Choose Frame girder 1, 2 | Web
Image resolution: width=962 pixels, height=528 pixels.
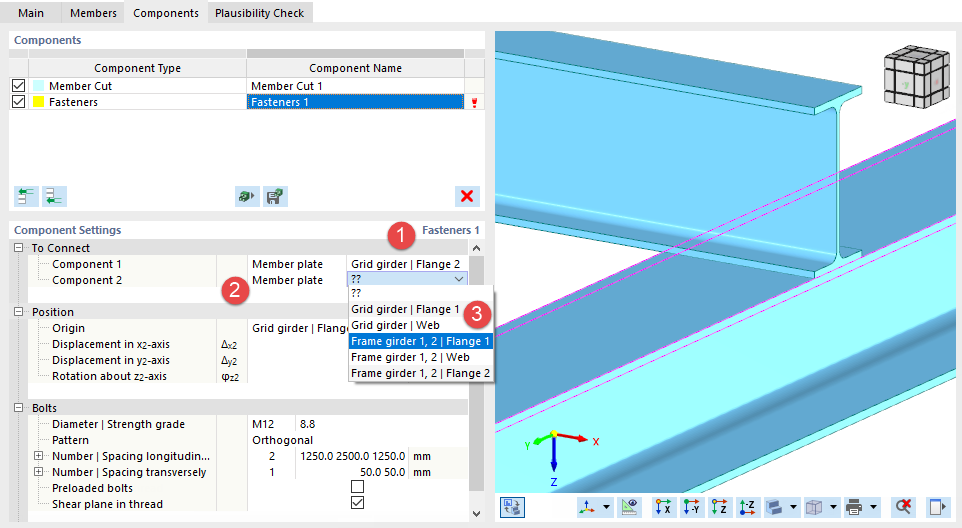[421, 357]
